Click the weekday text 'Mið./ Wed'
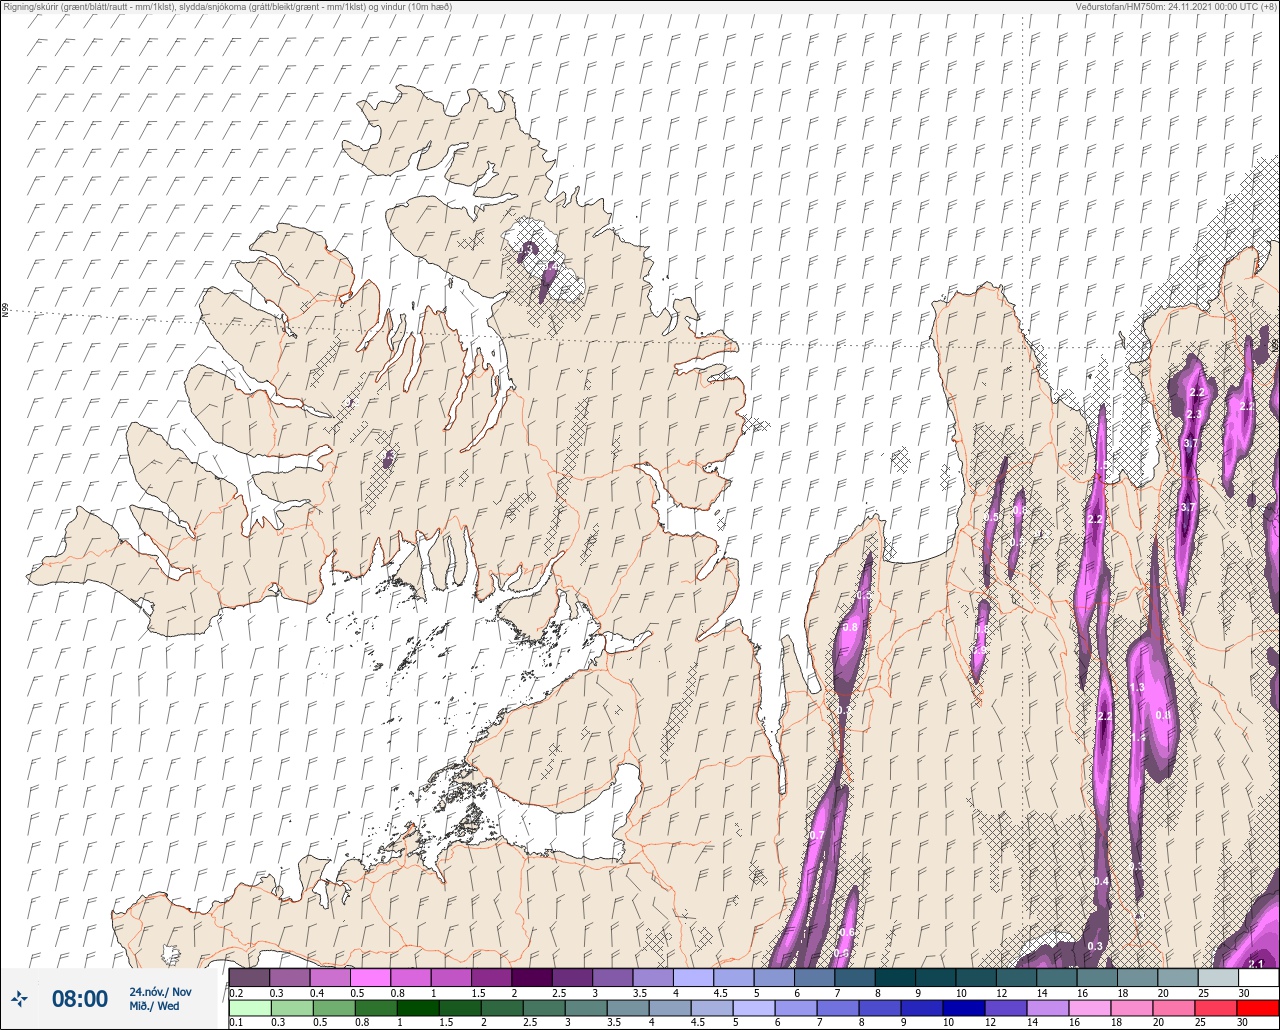 pos(154,1006)
